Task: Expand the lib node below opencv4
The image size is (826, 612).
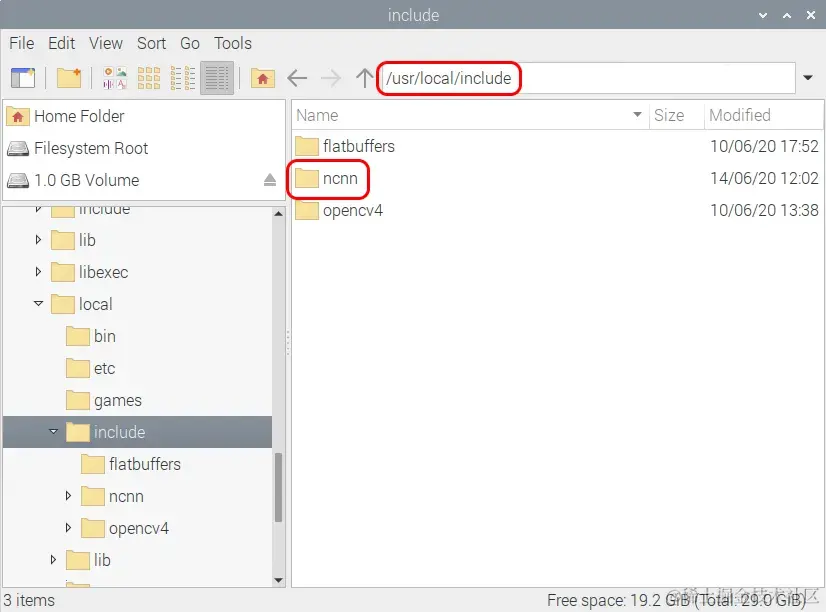Action: [x=53, y=560]
